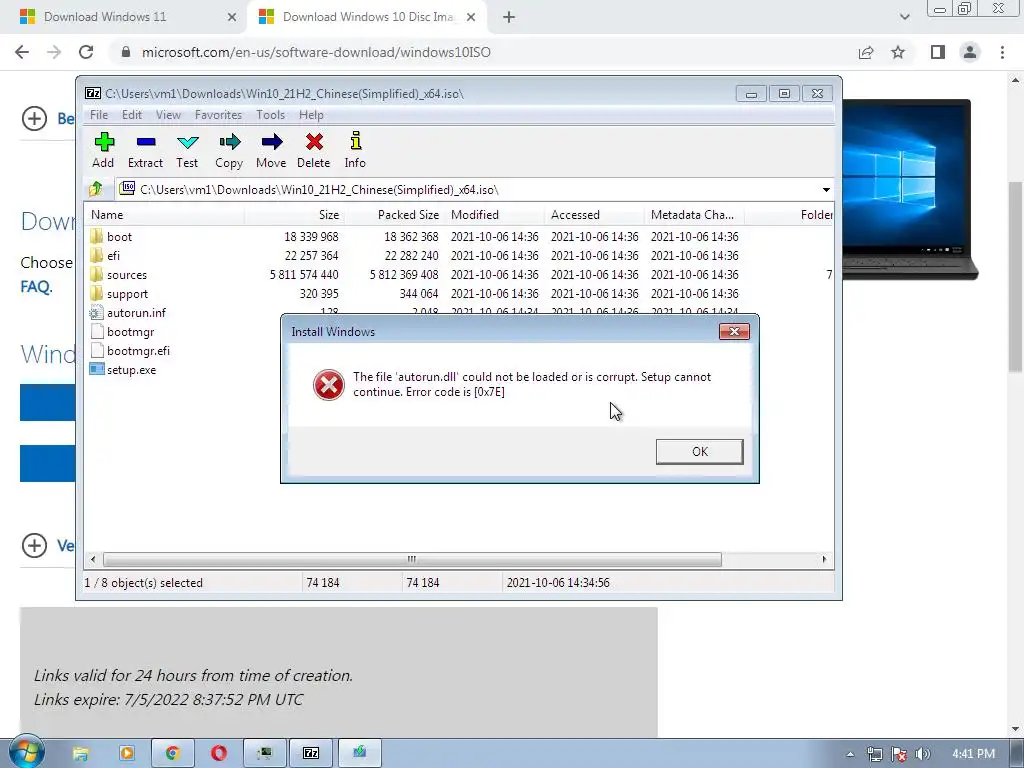Expand the 'Be...' plus section on webpage

coord(35,119)
